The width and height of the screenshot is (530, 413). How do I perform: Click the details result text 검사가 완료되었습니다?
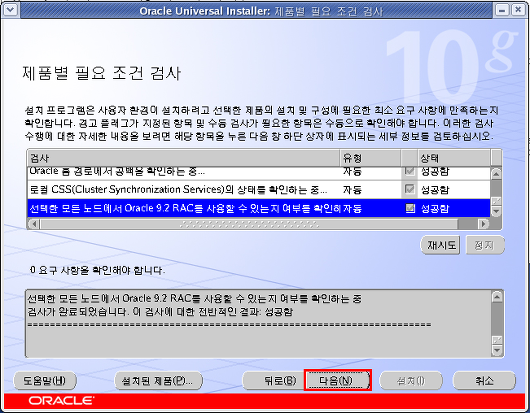(x=78, y=312)
